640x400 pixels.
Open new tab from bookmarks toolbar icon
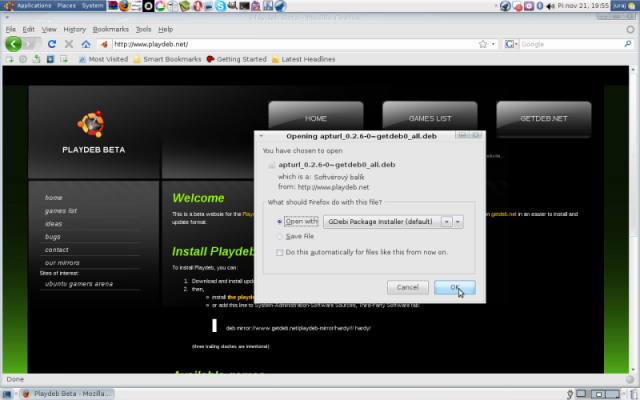[9, 59]
